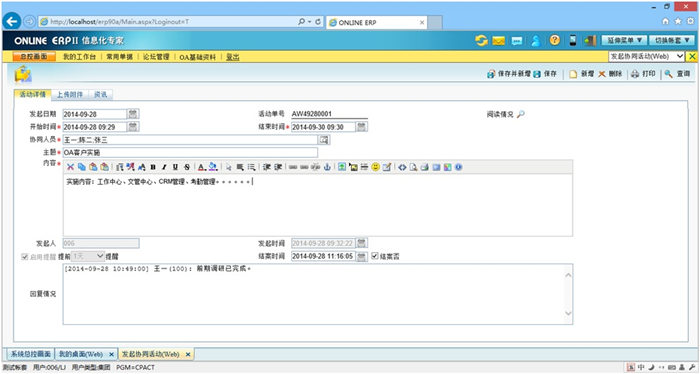
Task: Click the 协同人员 input field
Action: pos(190,140)
